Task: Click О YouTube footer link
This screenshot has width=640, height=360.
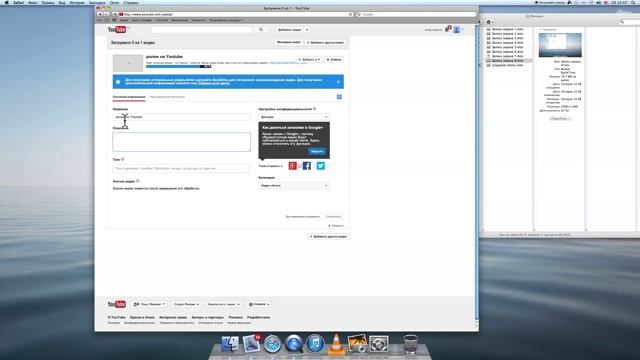Action: (117, 317)
